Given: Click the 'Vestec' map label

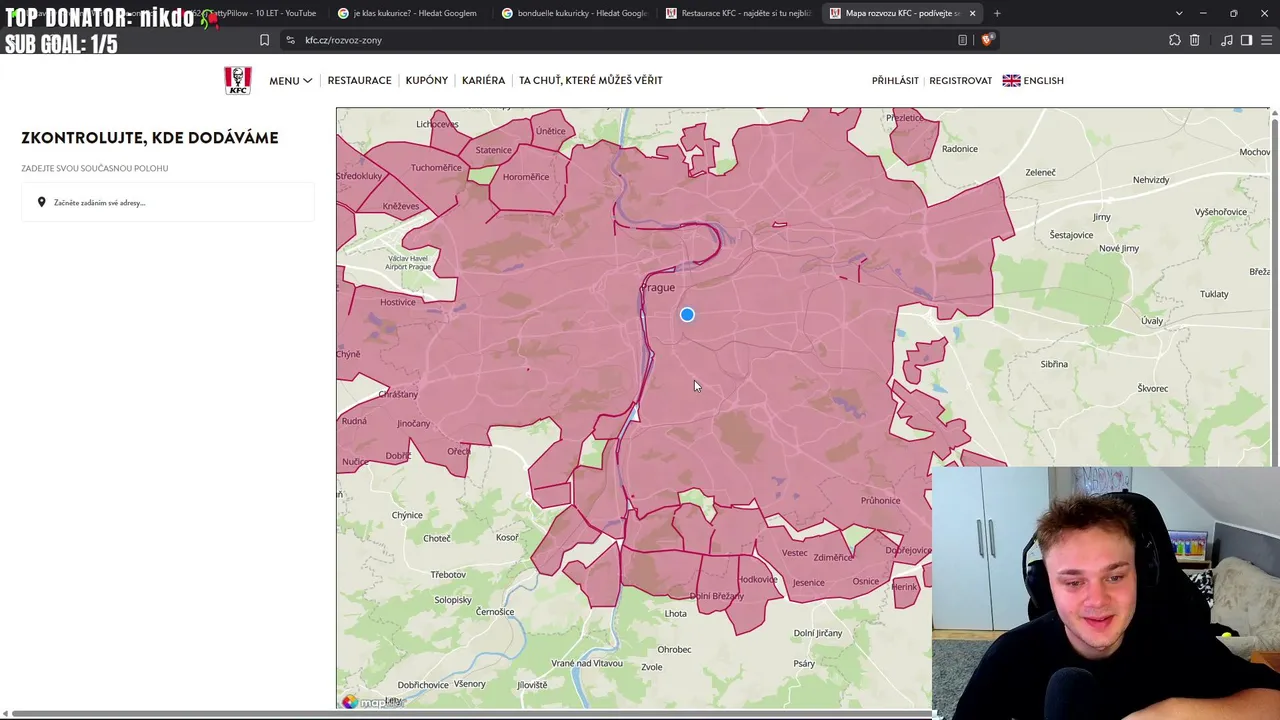Looking at the screenshot, I should [x=794, y=553].
